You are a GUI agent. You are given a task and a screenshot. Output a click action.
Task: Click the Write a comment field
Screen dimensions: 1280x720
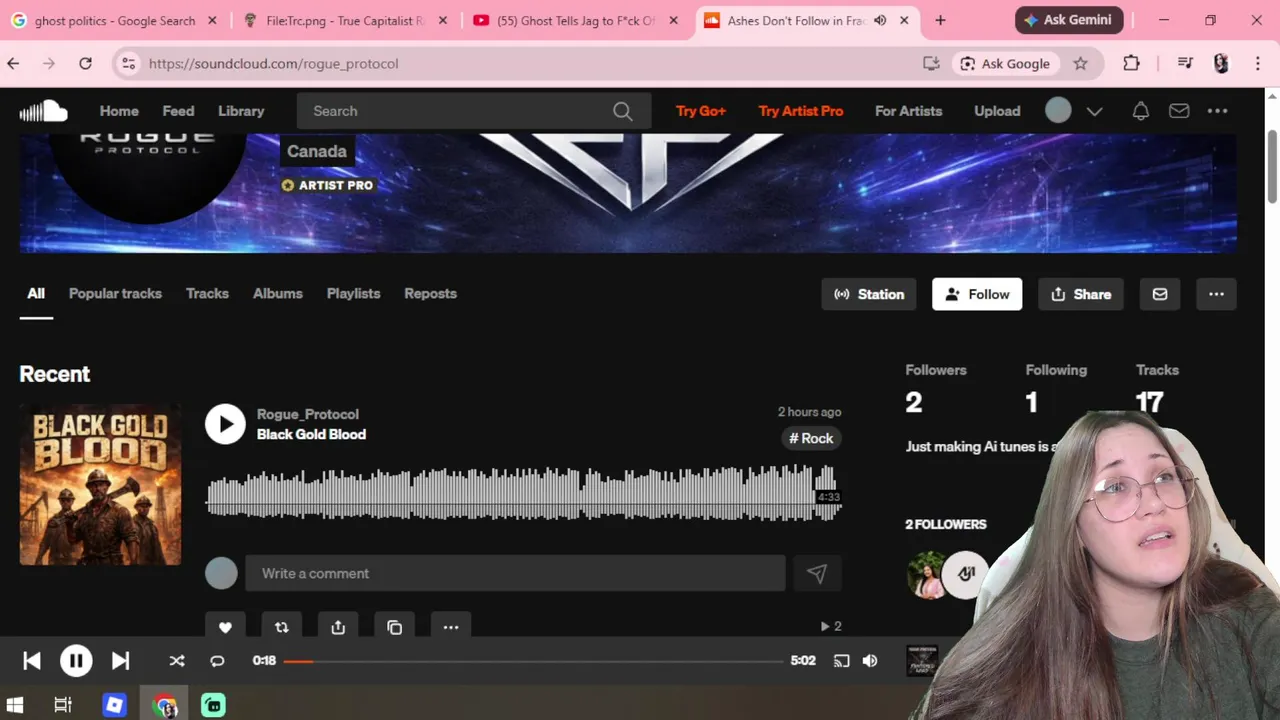coord(515,573)
